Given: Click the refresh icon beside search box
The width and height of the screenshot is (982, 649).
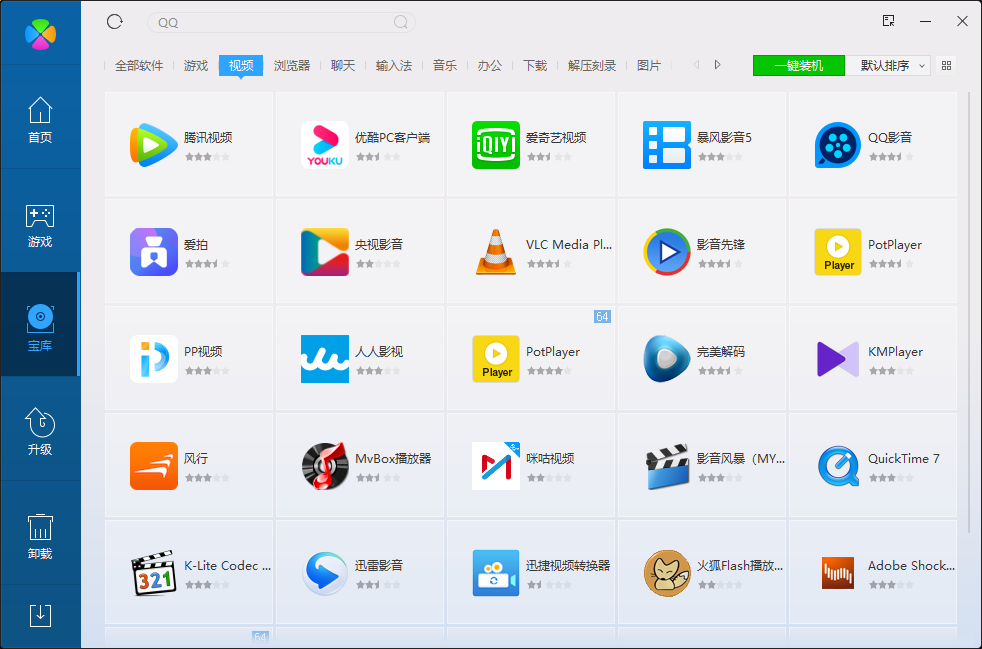Looking at the screenshot, I should click(115, 22).
